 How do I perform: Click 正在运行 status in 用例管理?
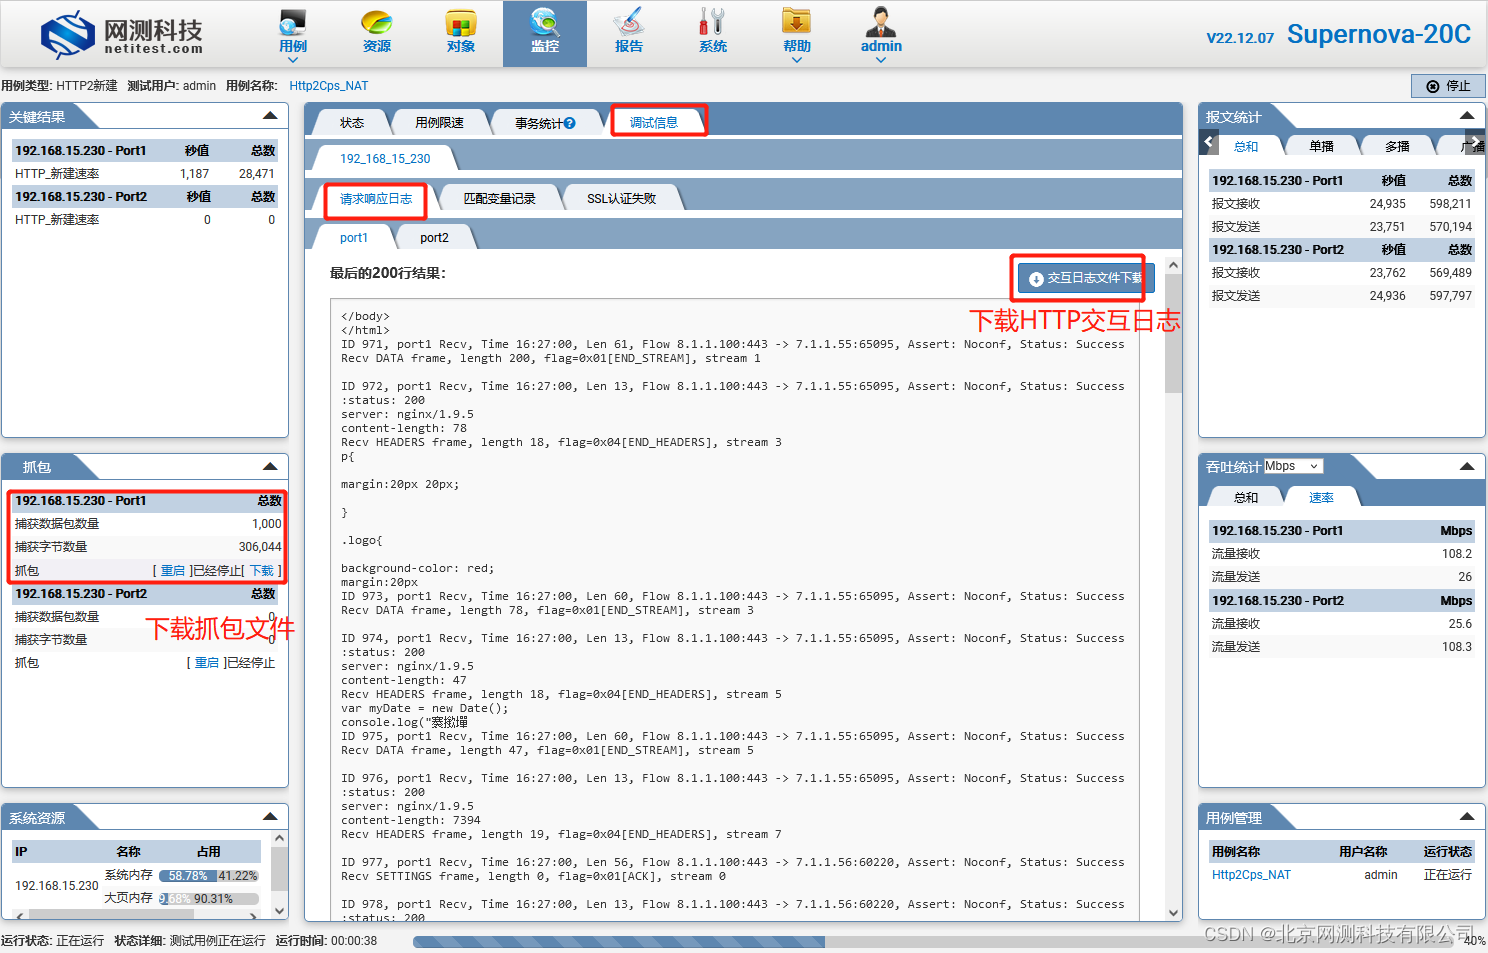[1448, 875]
